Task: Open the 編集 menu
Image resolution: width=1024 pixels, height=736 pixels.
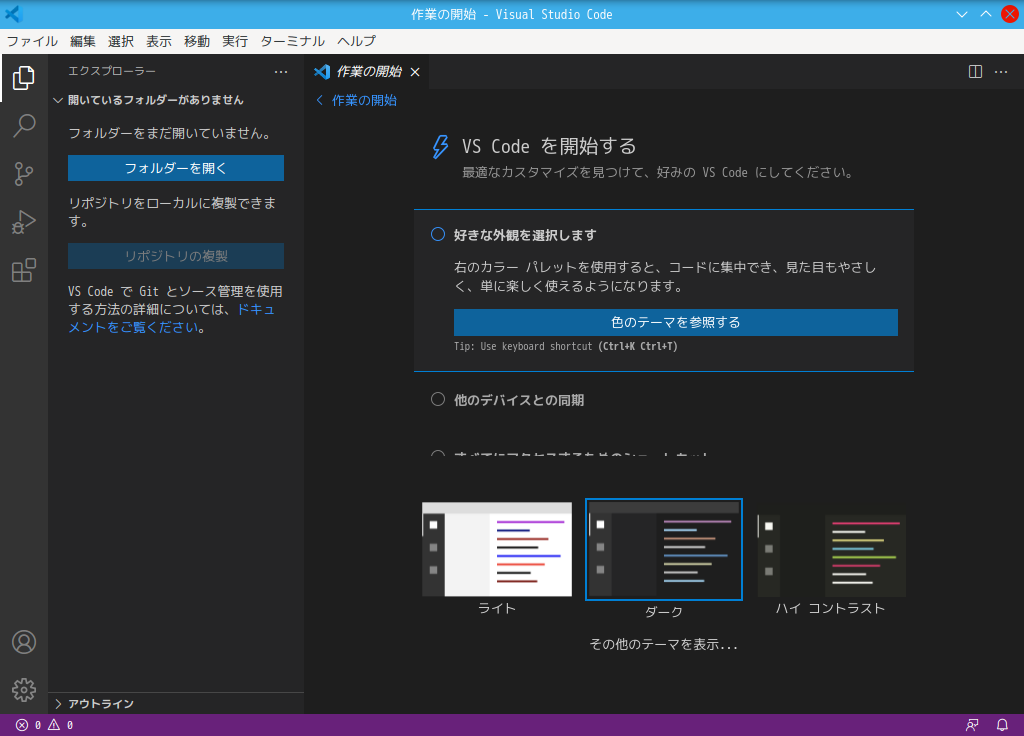Action: coord(83,41)
